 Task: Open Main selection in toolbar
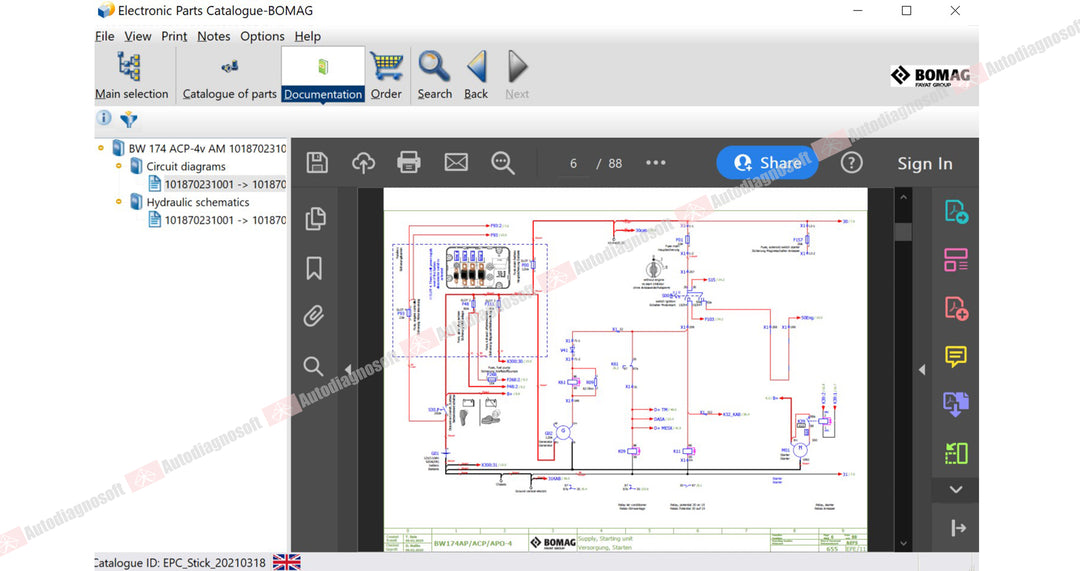131,76
